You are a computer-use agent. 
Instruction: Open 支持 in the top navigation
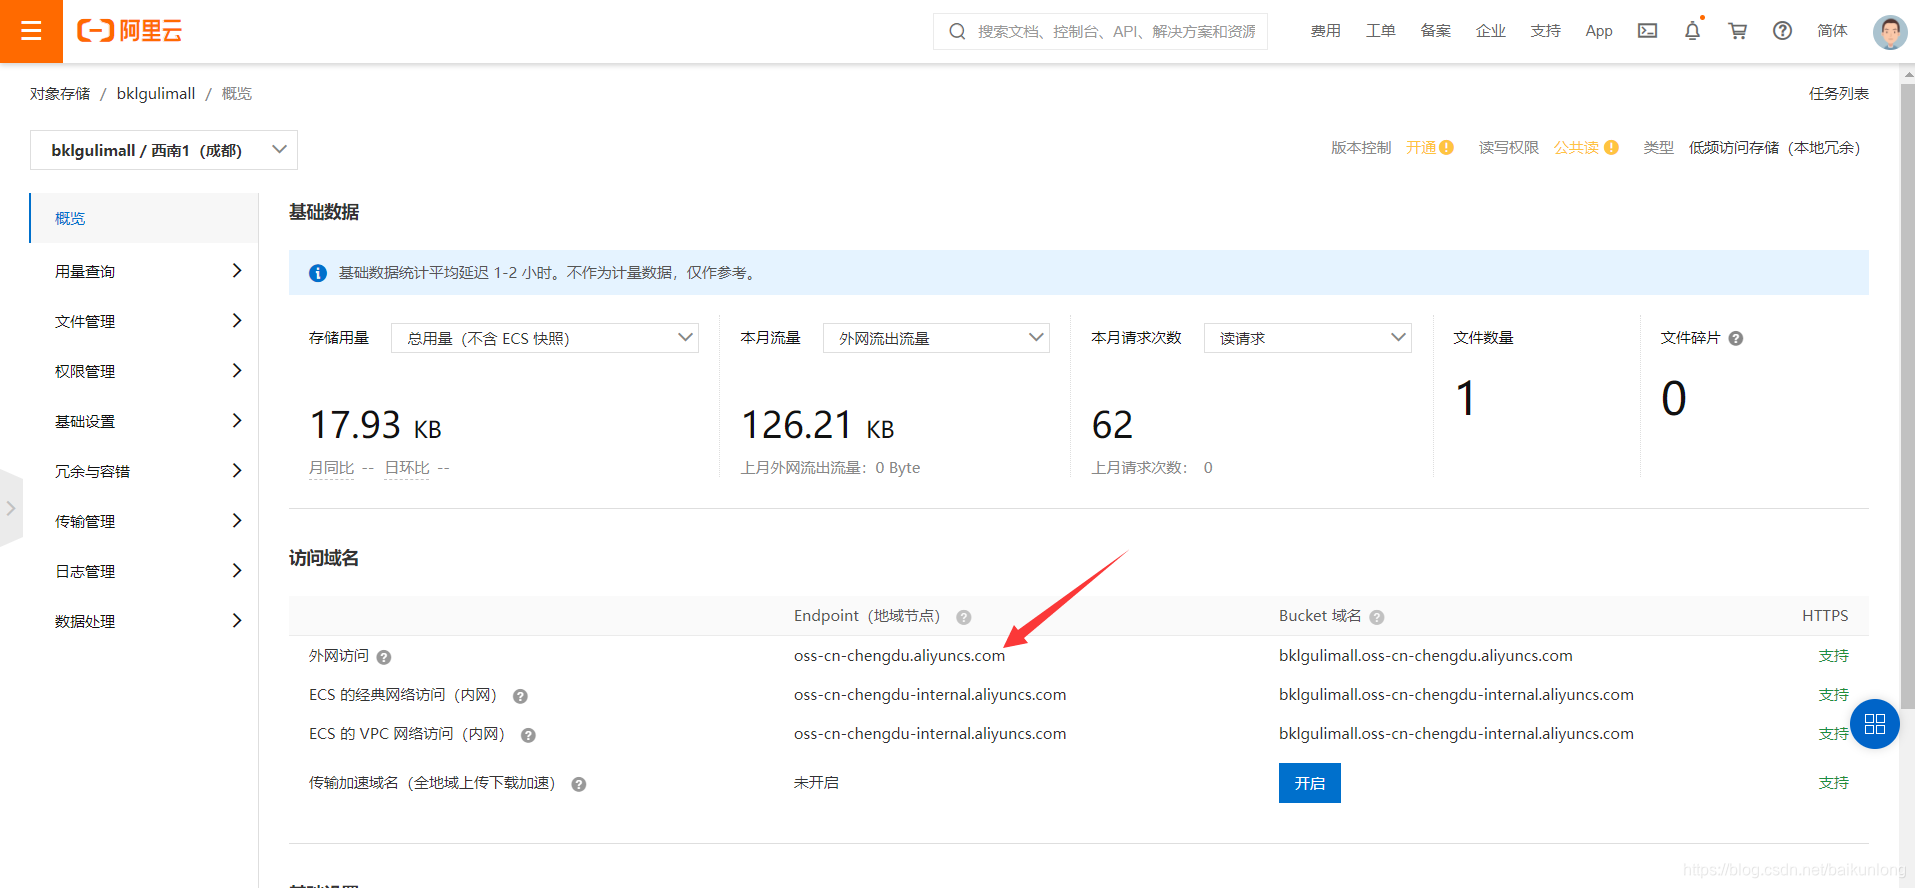pyautogui.click(x=1546, y=31)
